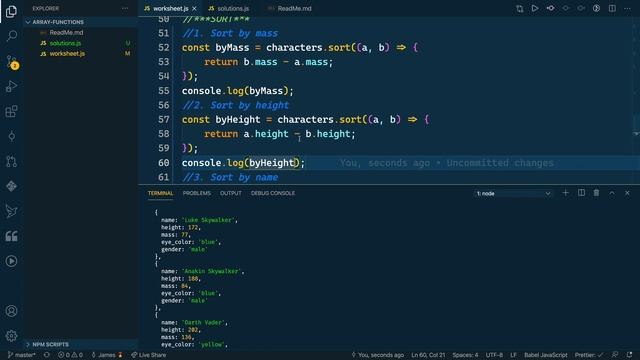Open the notifications bell in status bar

629,355
